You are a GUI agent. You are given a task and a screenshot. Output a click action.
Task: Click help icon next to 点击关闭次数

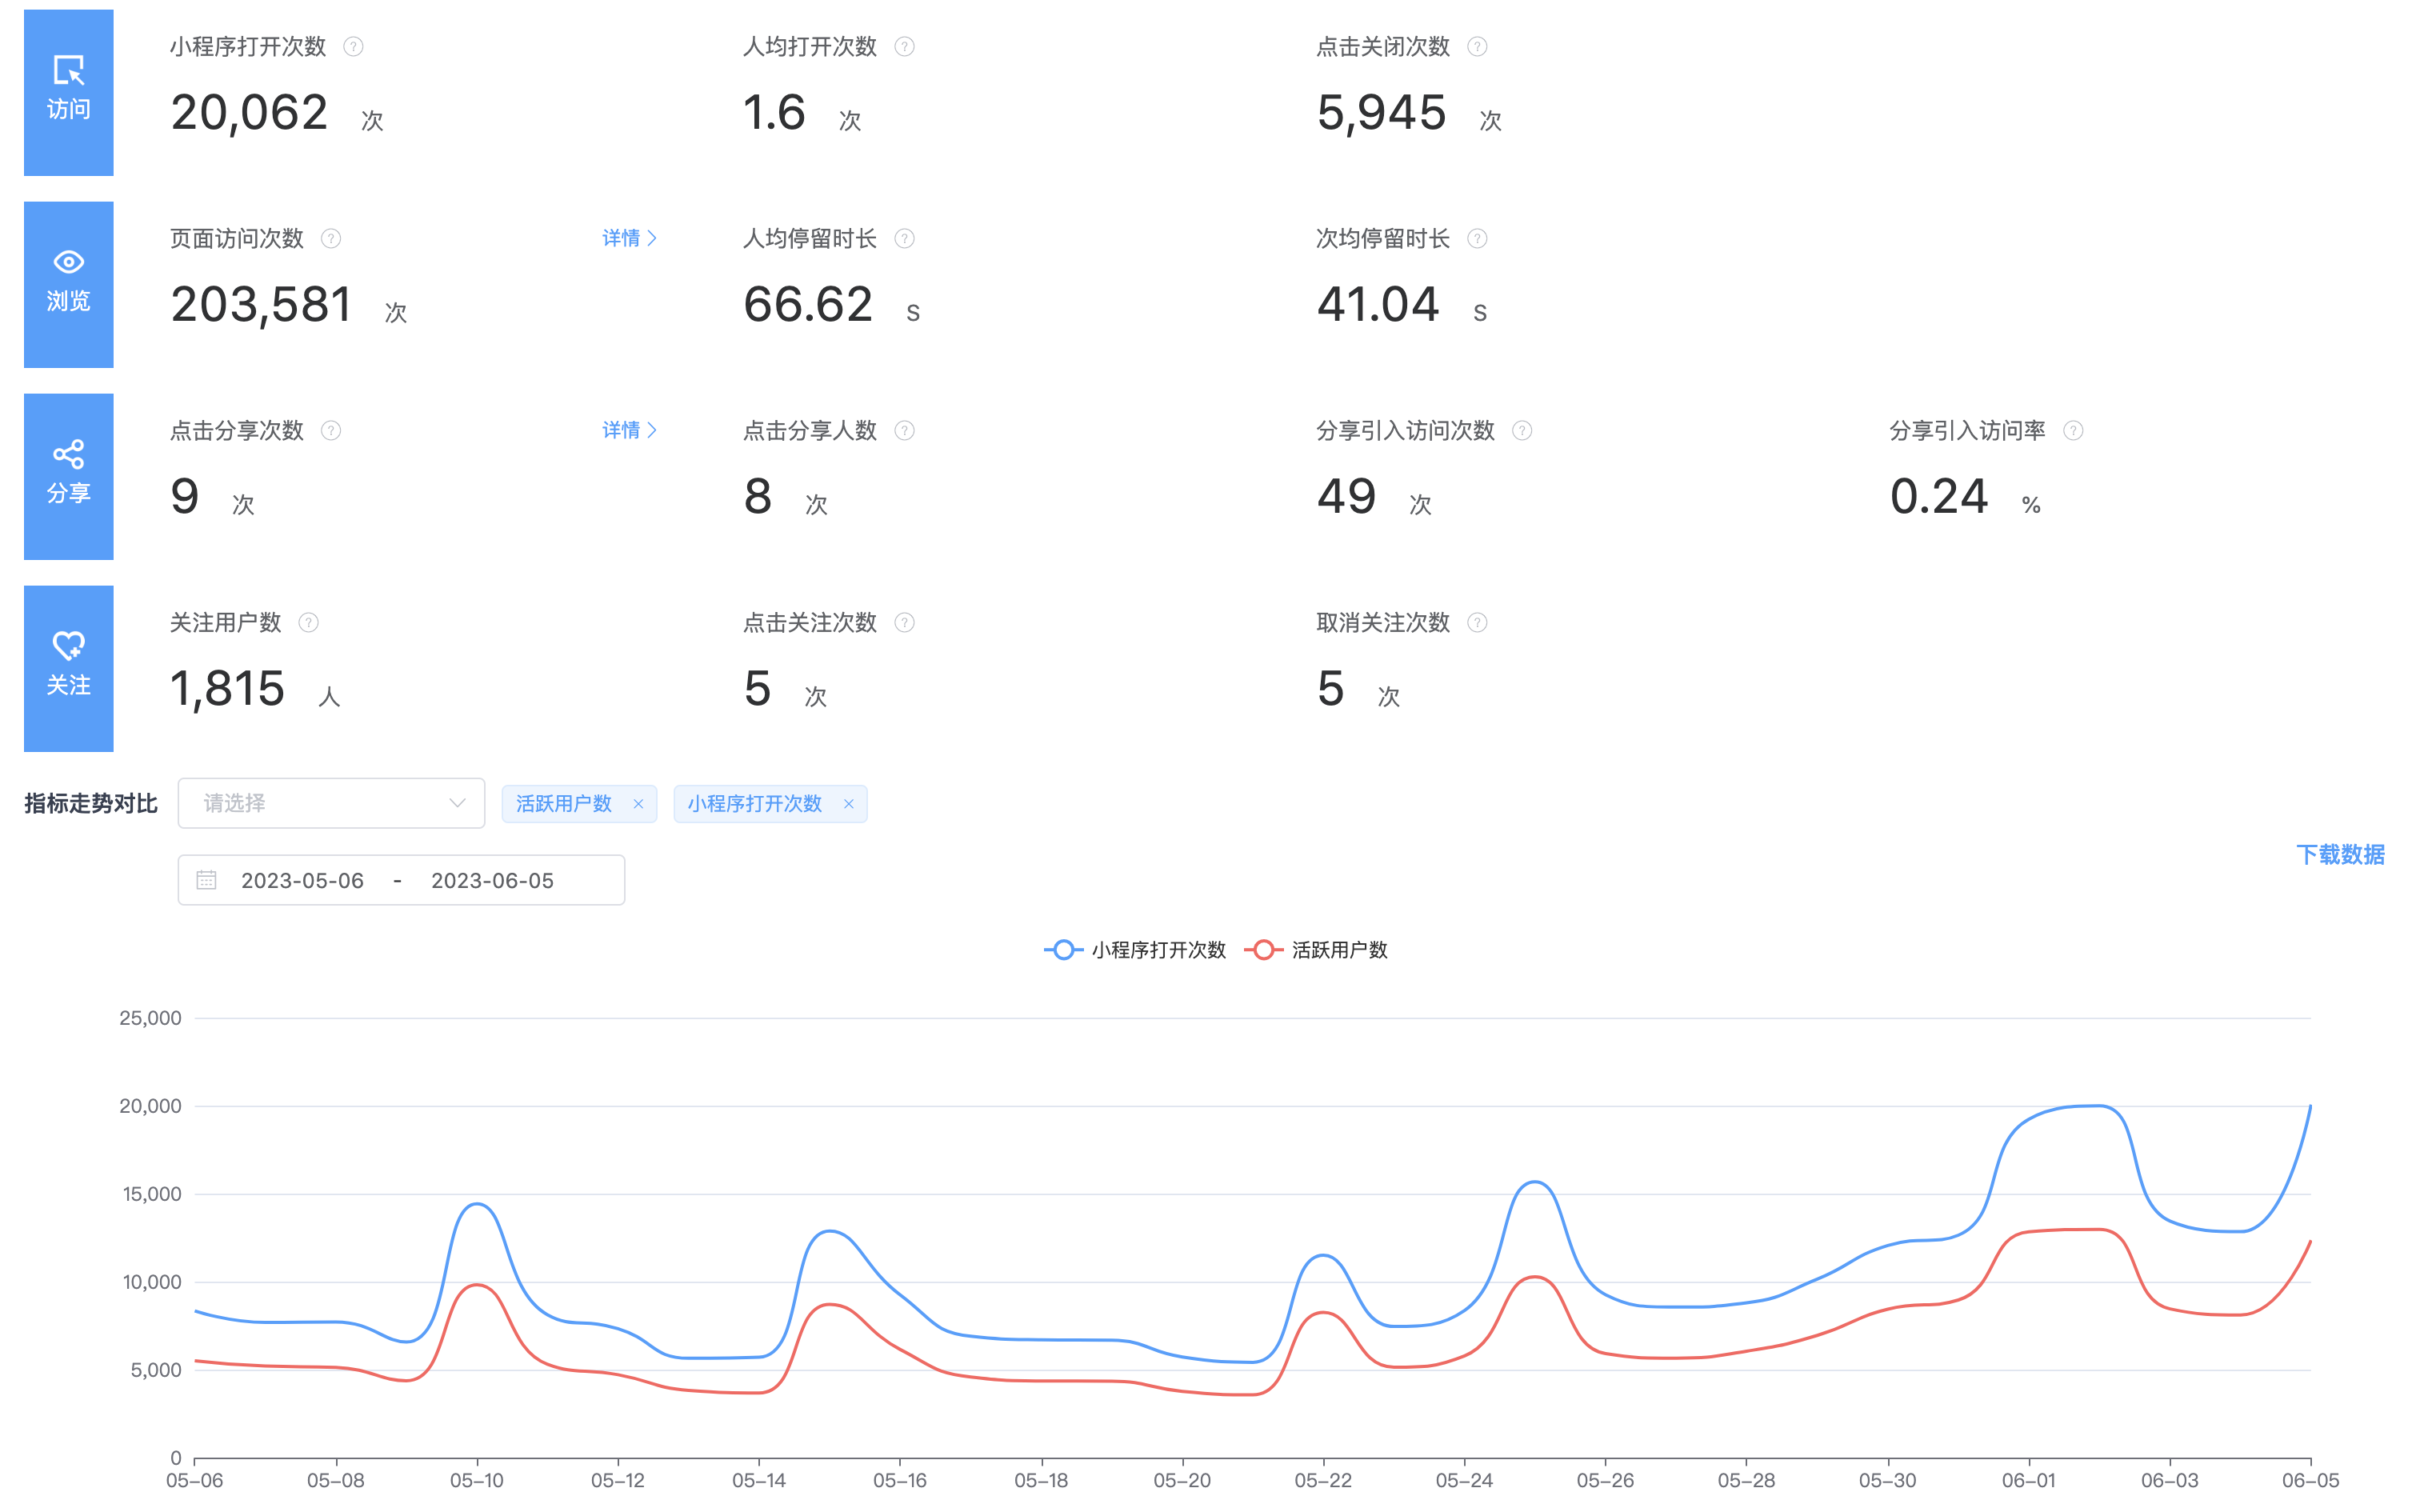tap(1477, 47)
